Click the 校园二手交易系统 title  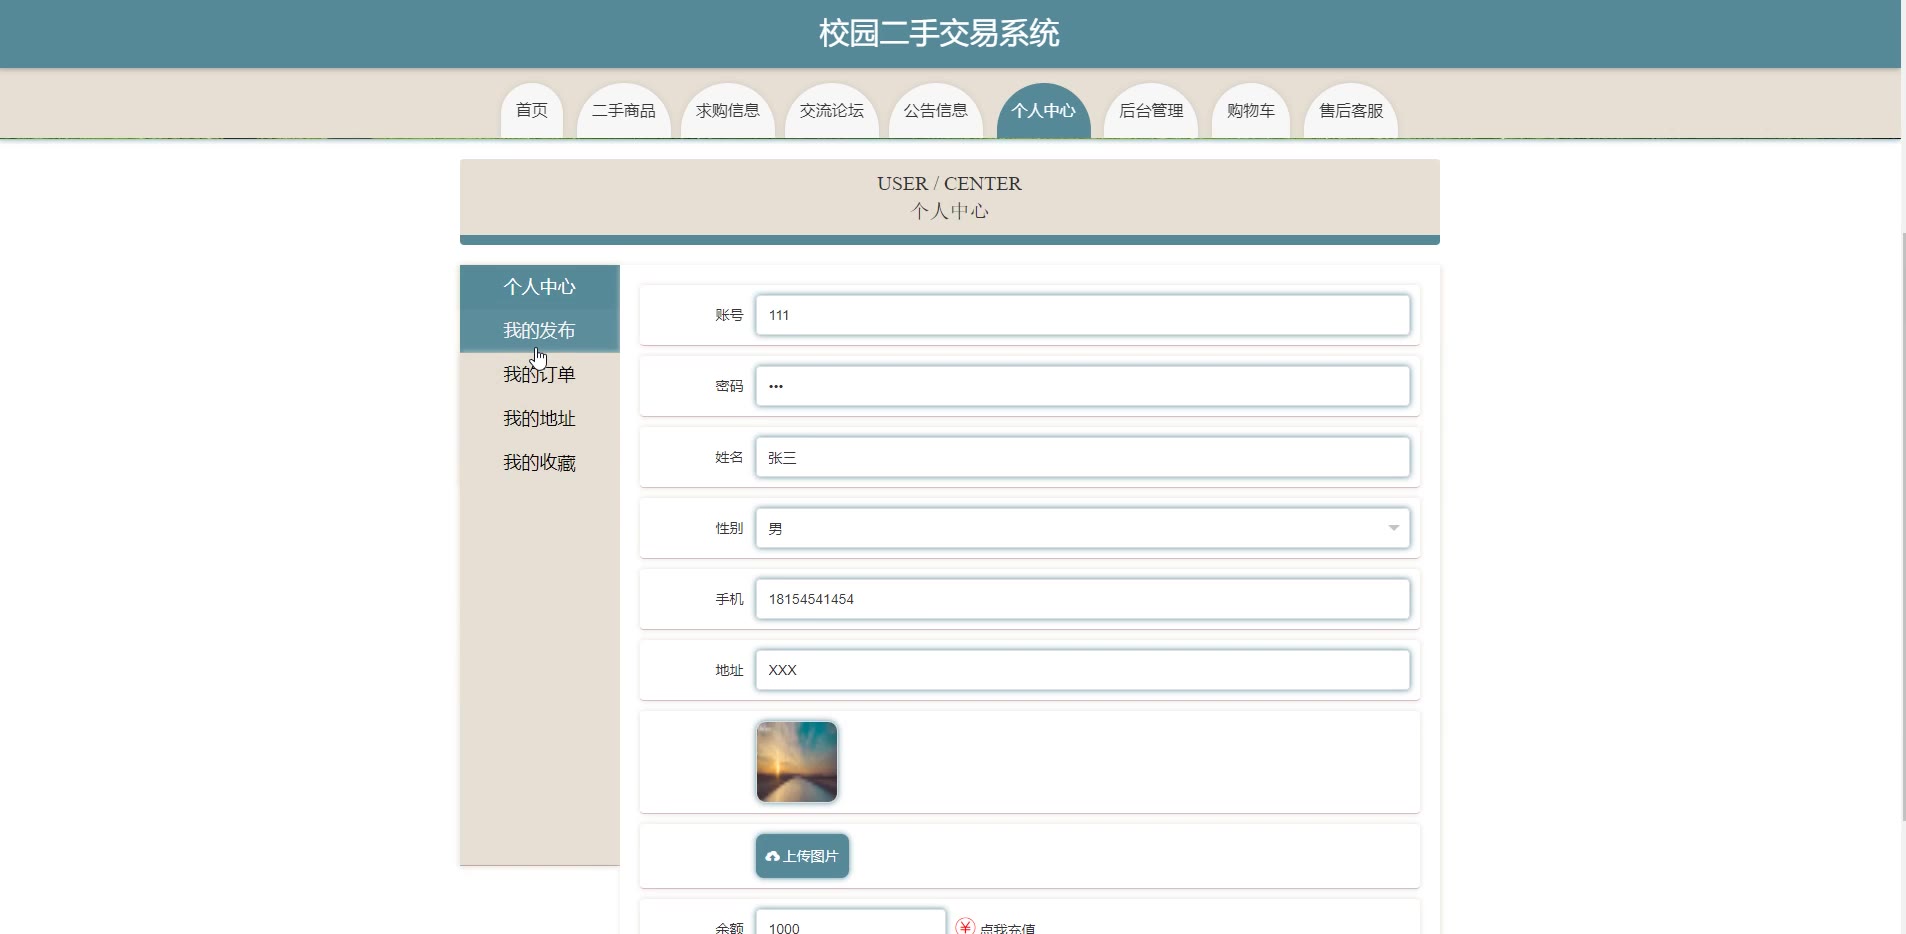[x=939, y=33]
